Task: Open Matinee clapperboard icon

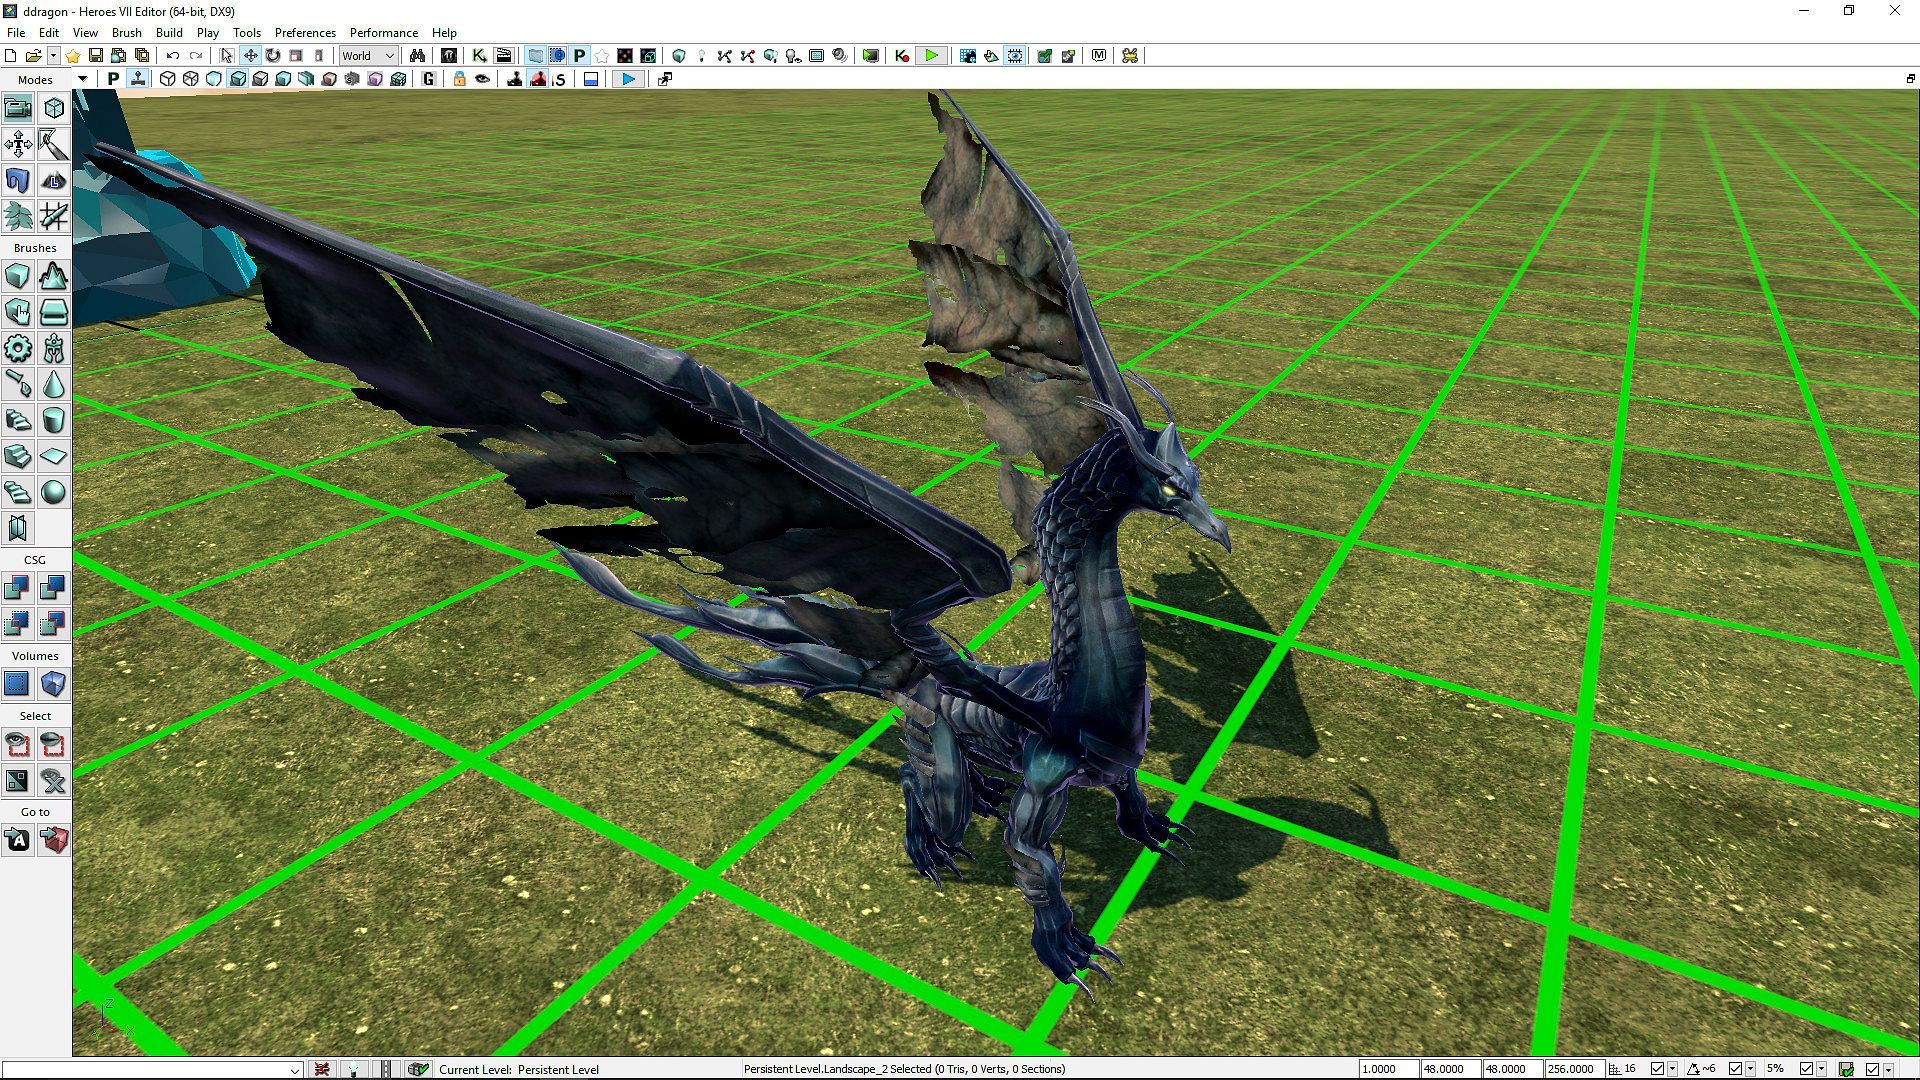Action: point(503,56)
